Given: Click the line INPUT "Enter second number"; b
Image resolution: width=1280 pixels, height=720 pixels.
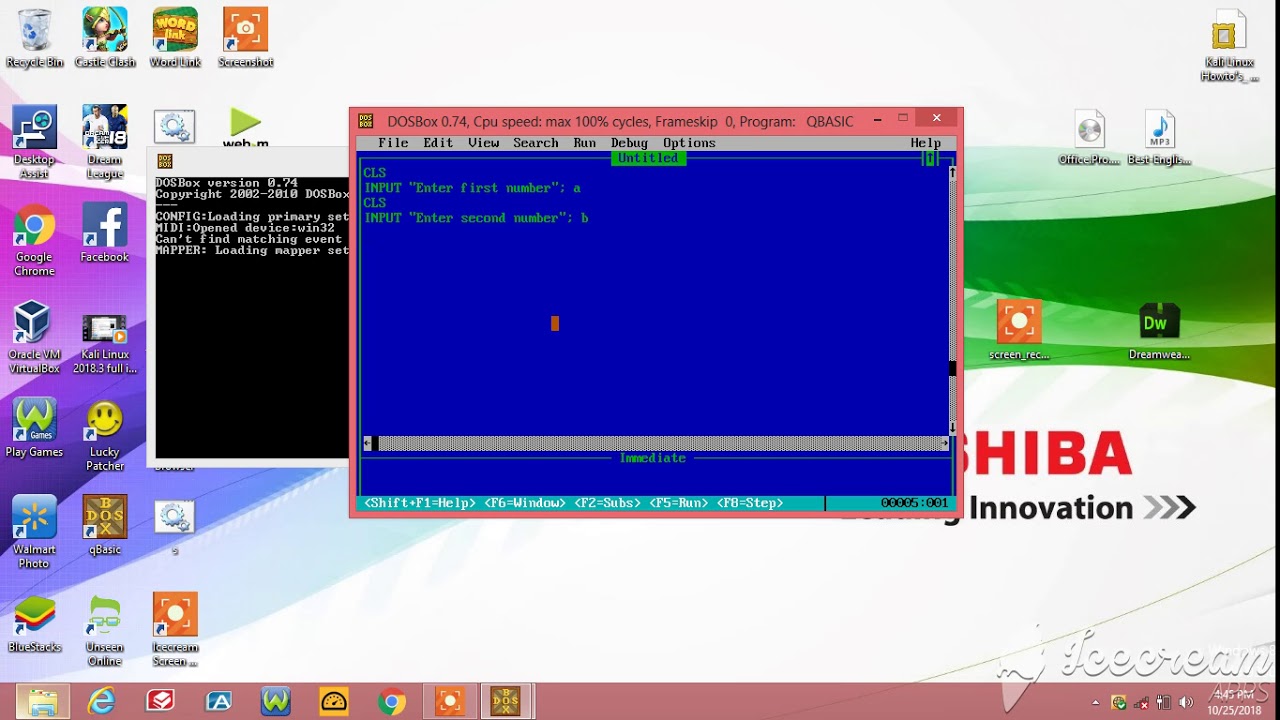Looking at the screenshot, I should tap(476, 218).
